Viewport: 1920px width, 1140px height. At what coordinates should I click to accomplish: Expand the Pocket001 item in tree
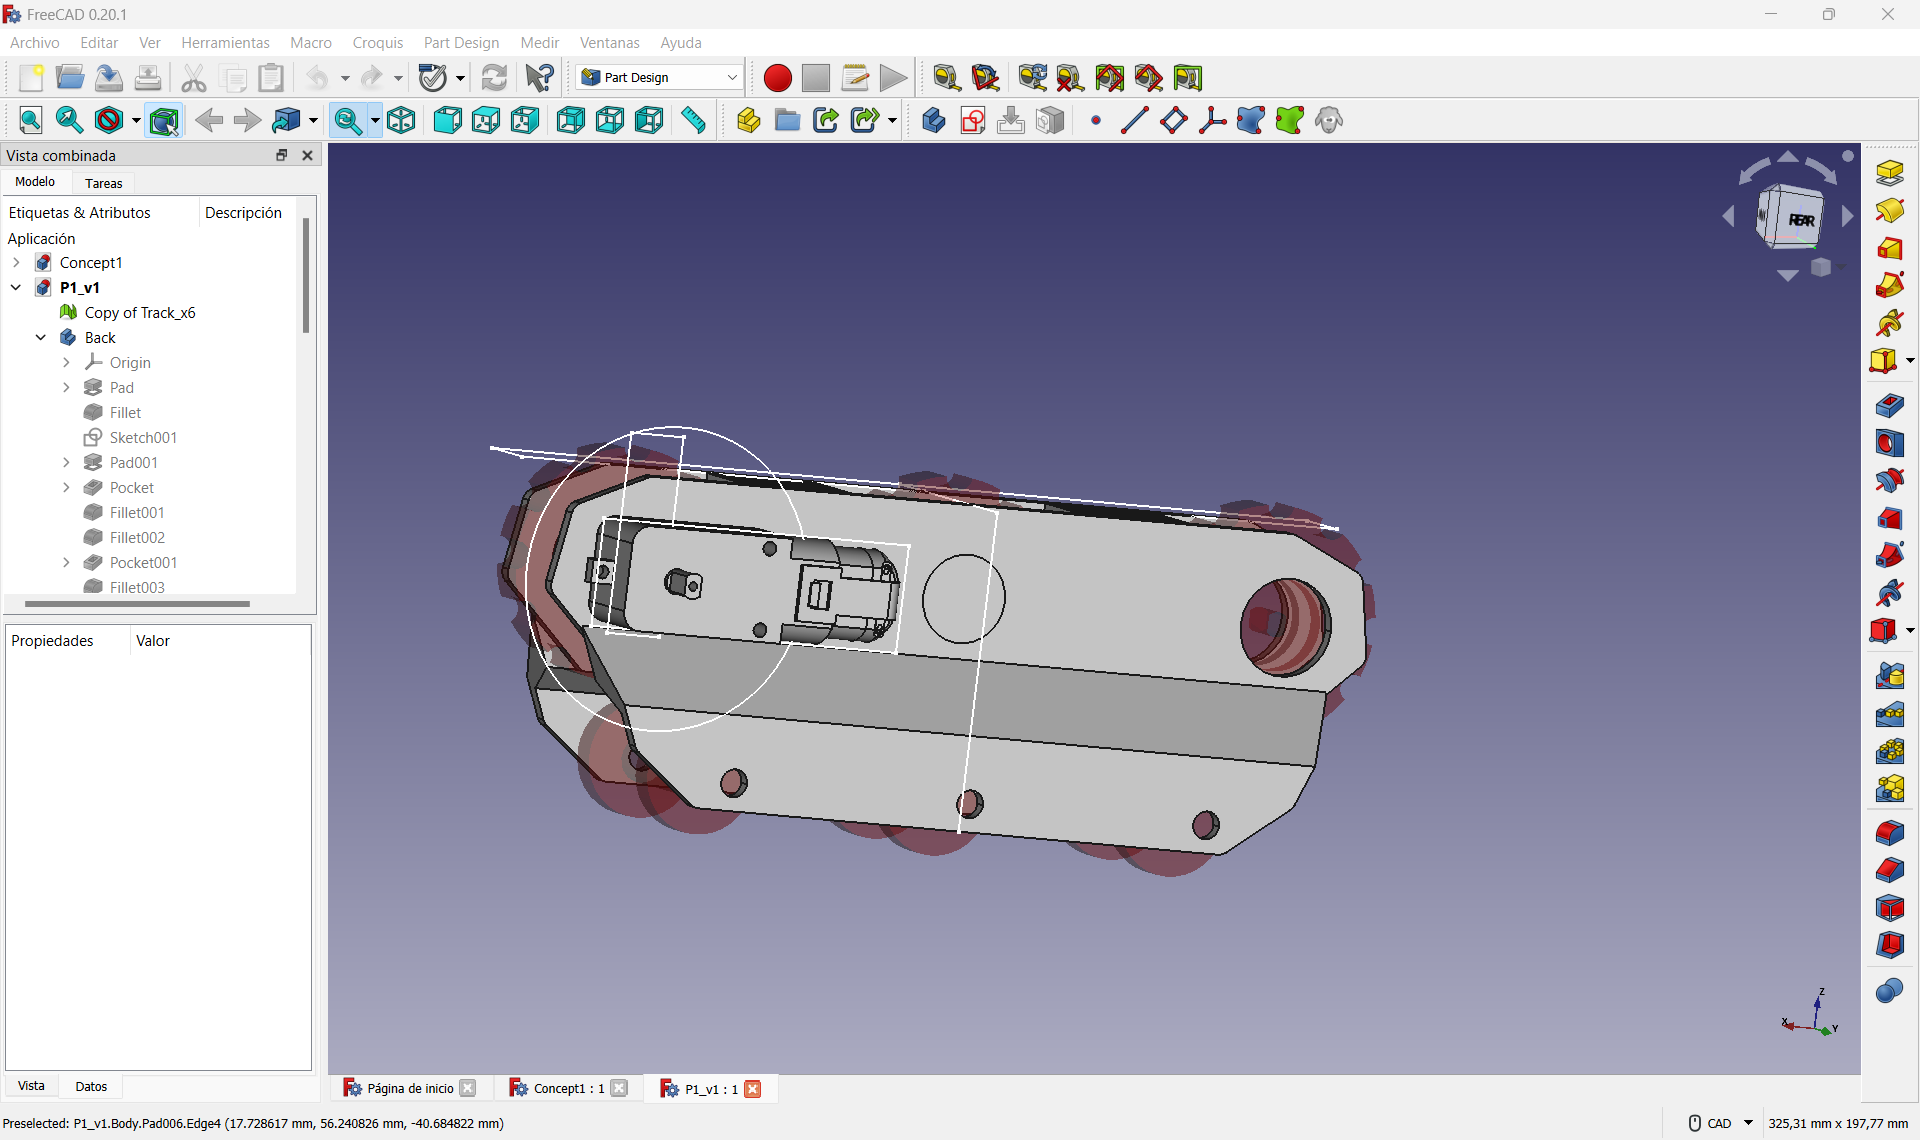click(65, 562)
